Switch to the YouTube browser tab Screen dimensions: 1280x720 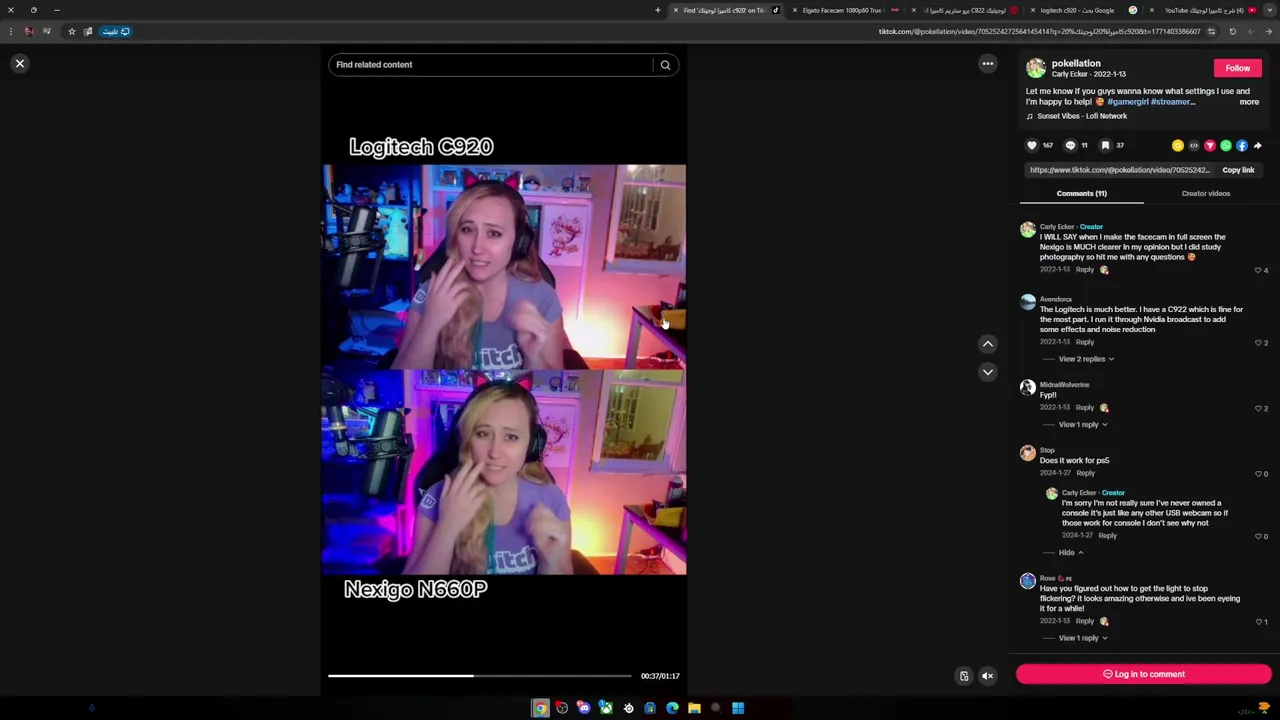1204,10
